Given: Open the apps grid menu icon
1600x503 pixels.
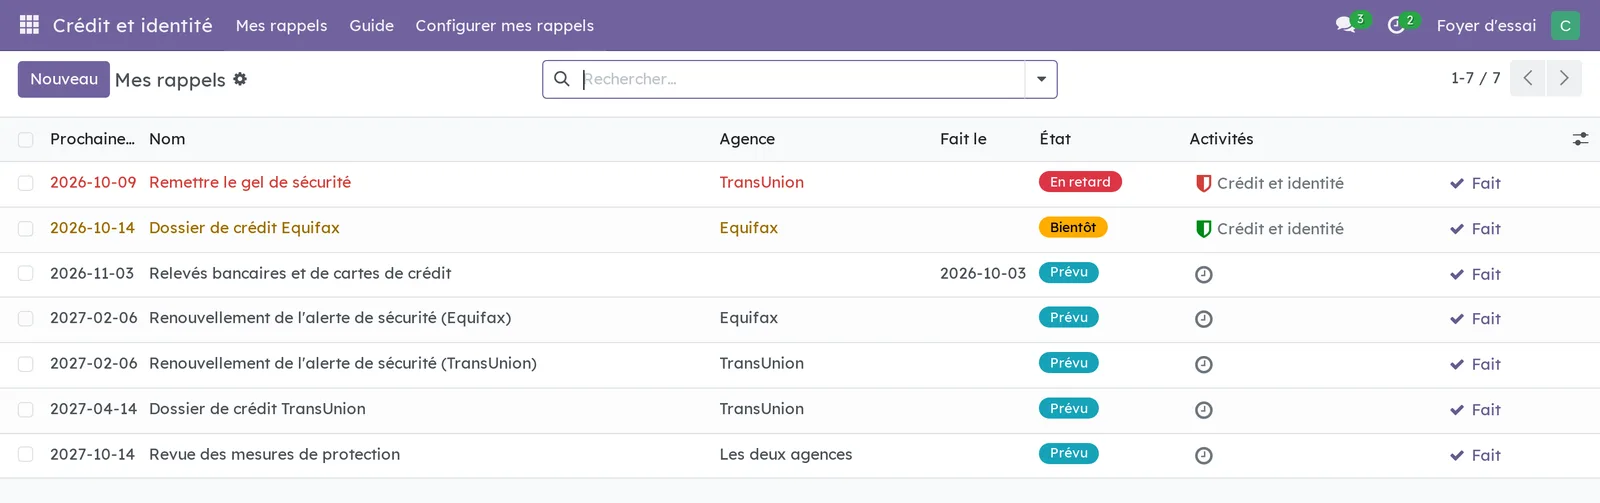Looking at the screenshot, I should (29, 25).
